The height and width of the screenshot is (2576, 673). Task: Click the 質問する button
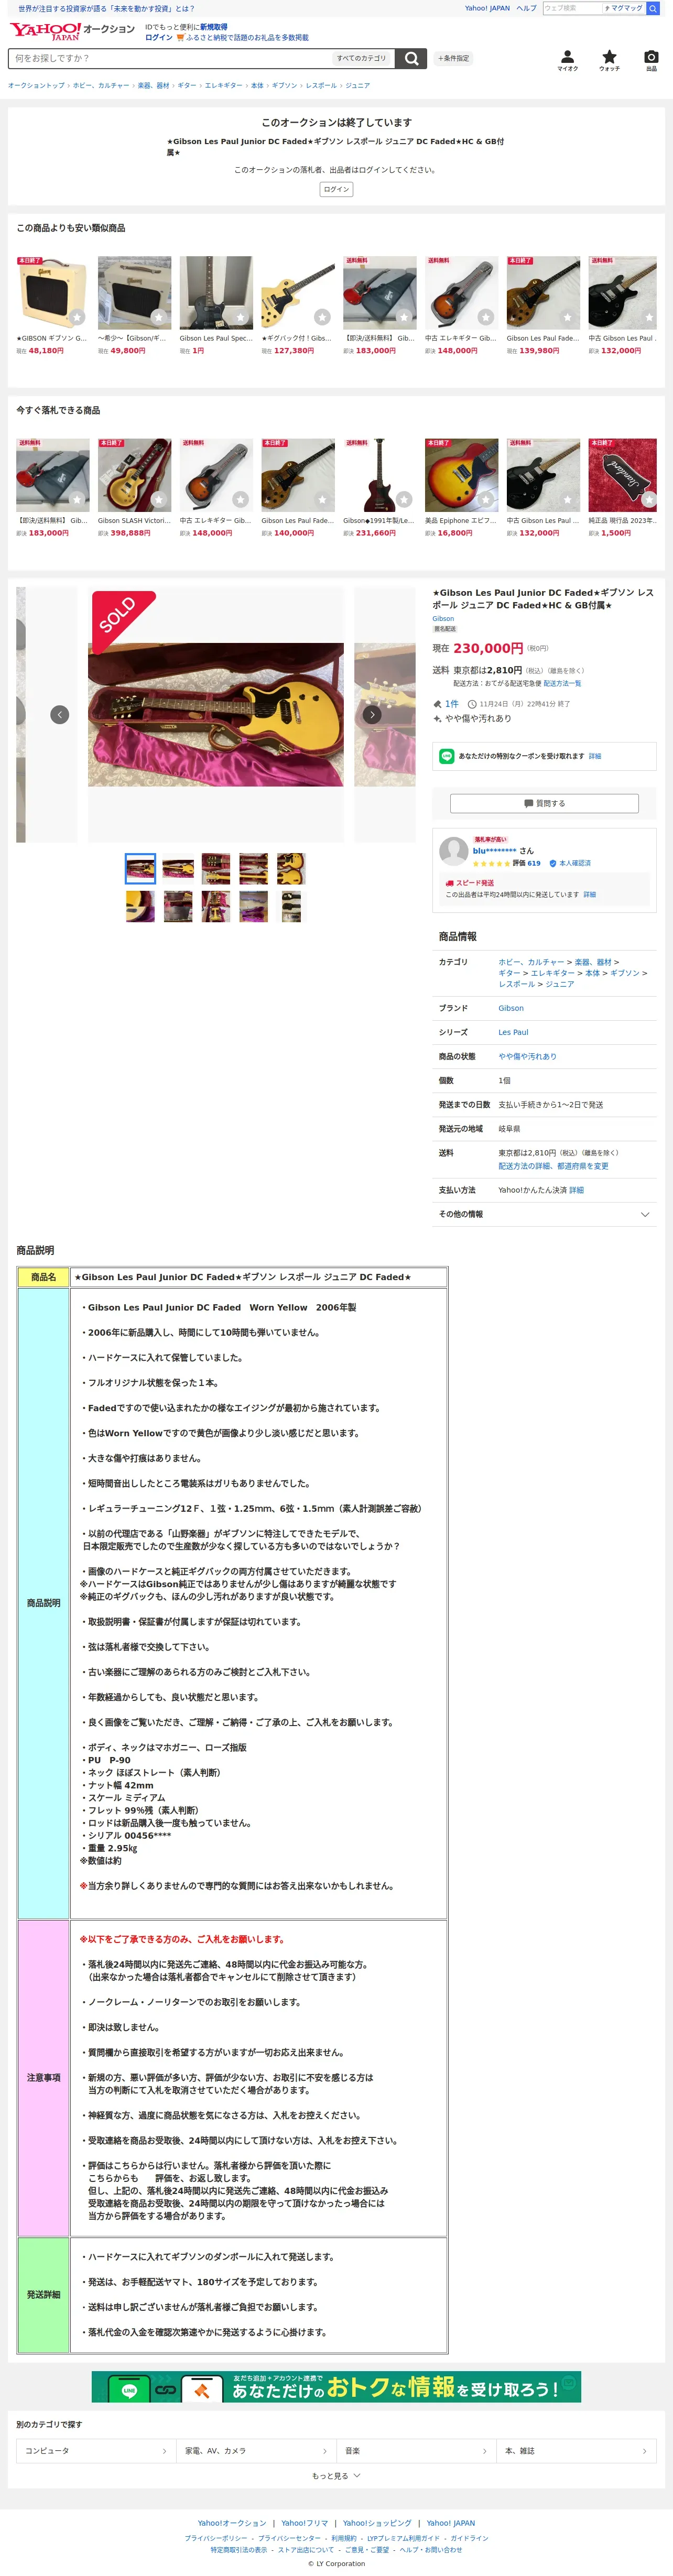click(x=544, y=803)
